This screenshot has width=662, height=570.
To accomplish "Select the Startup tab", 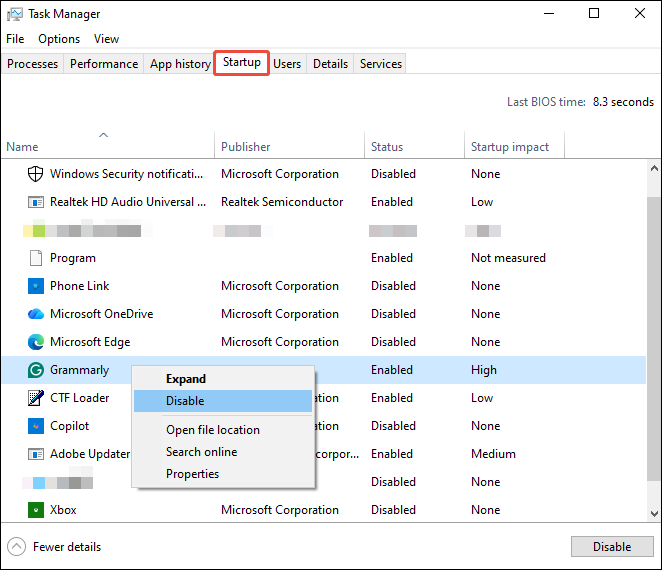I will coord(242,62).
